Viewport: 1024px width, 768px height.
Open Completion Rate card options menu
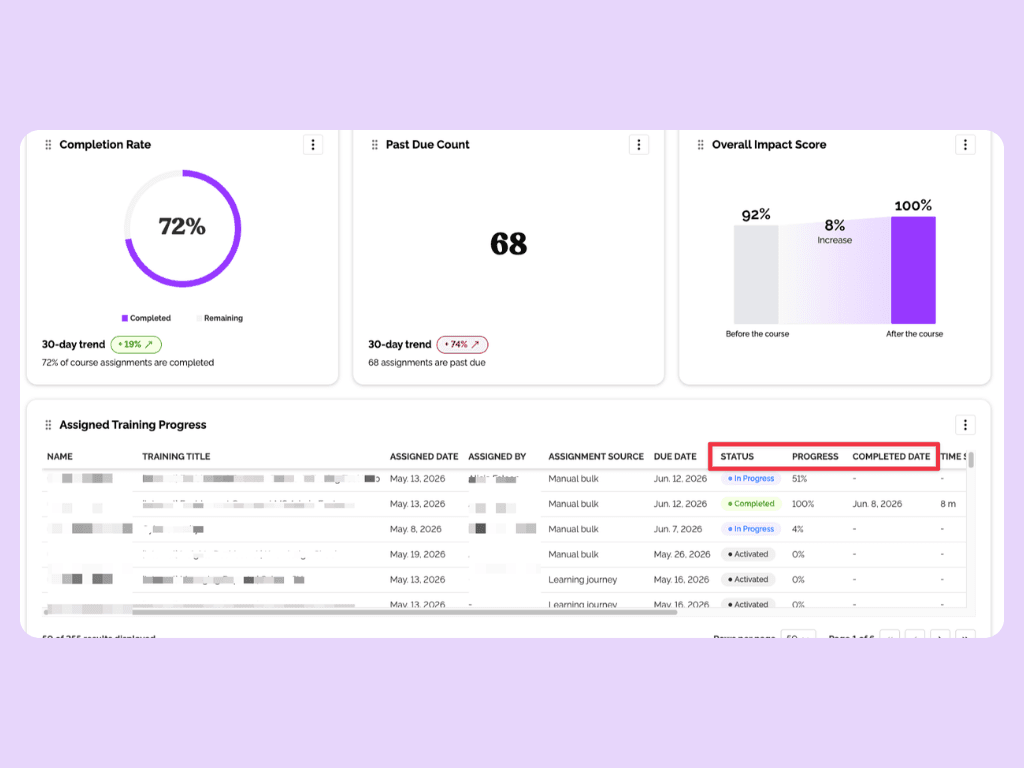pyautogui.click(x=313, y=145)
